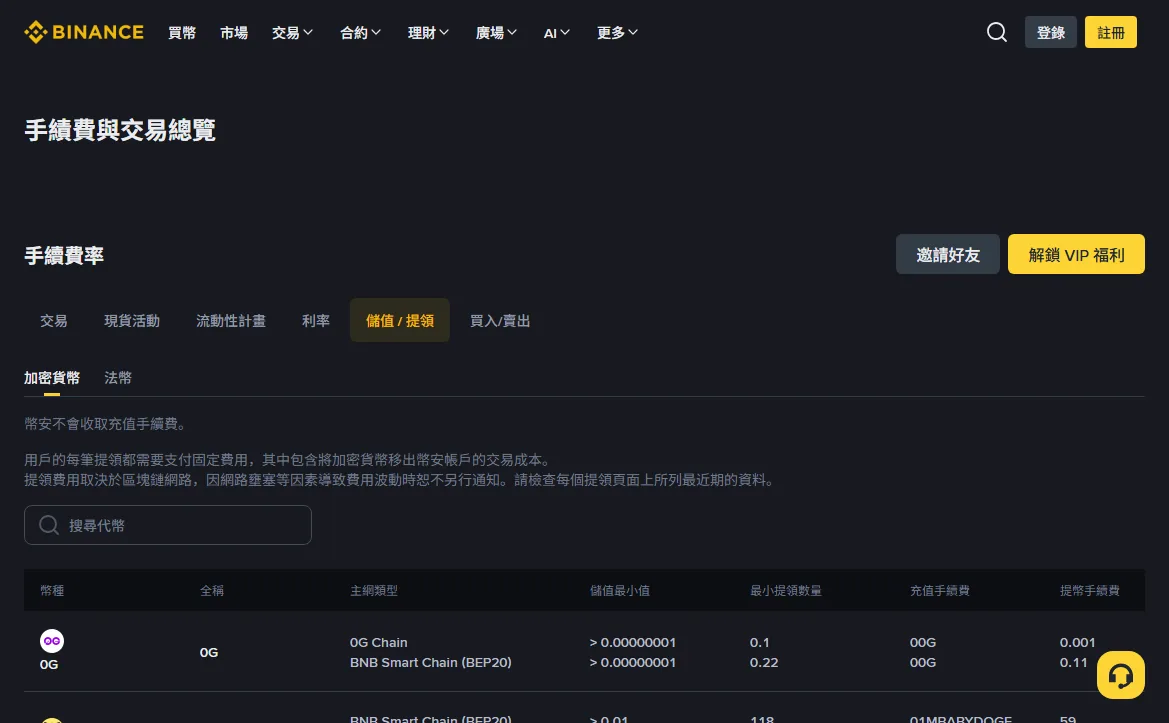Screen dimensions: 1169x723
Task: Focus the 搜尋代幣 search field
Action: (x=168, y=525)
